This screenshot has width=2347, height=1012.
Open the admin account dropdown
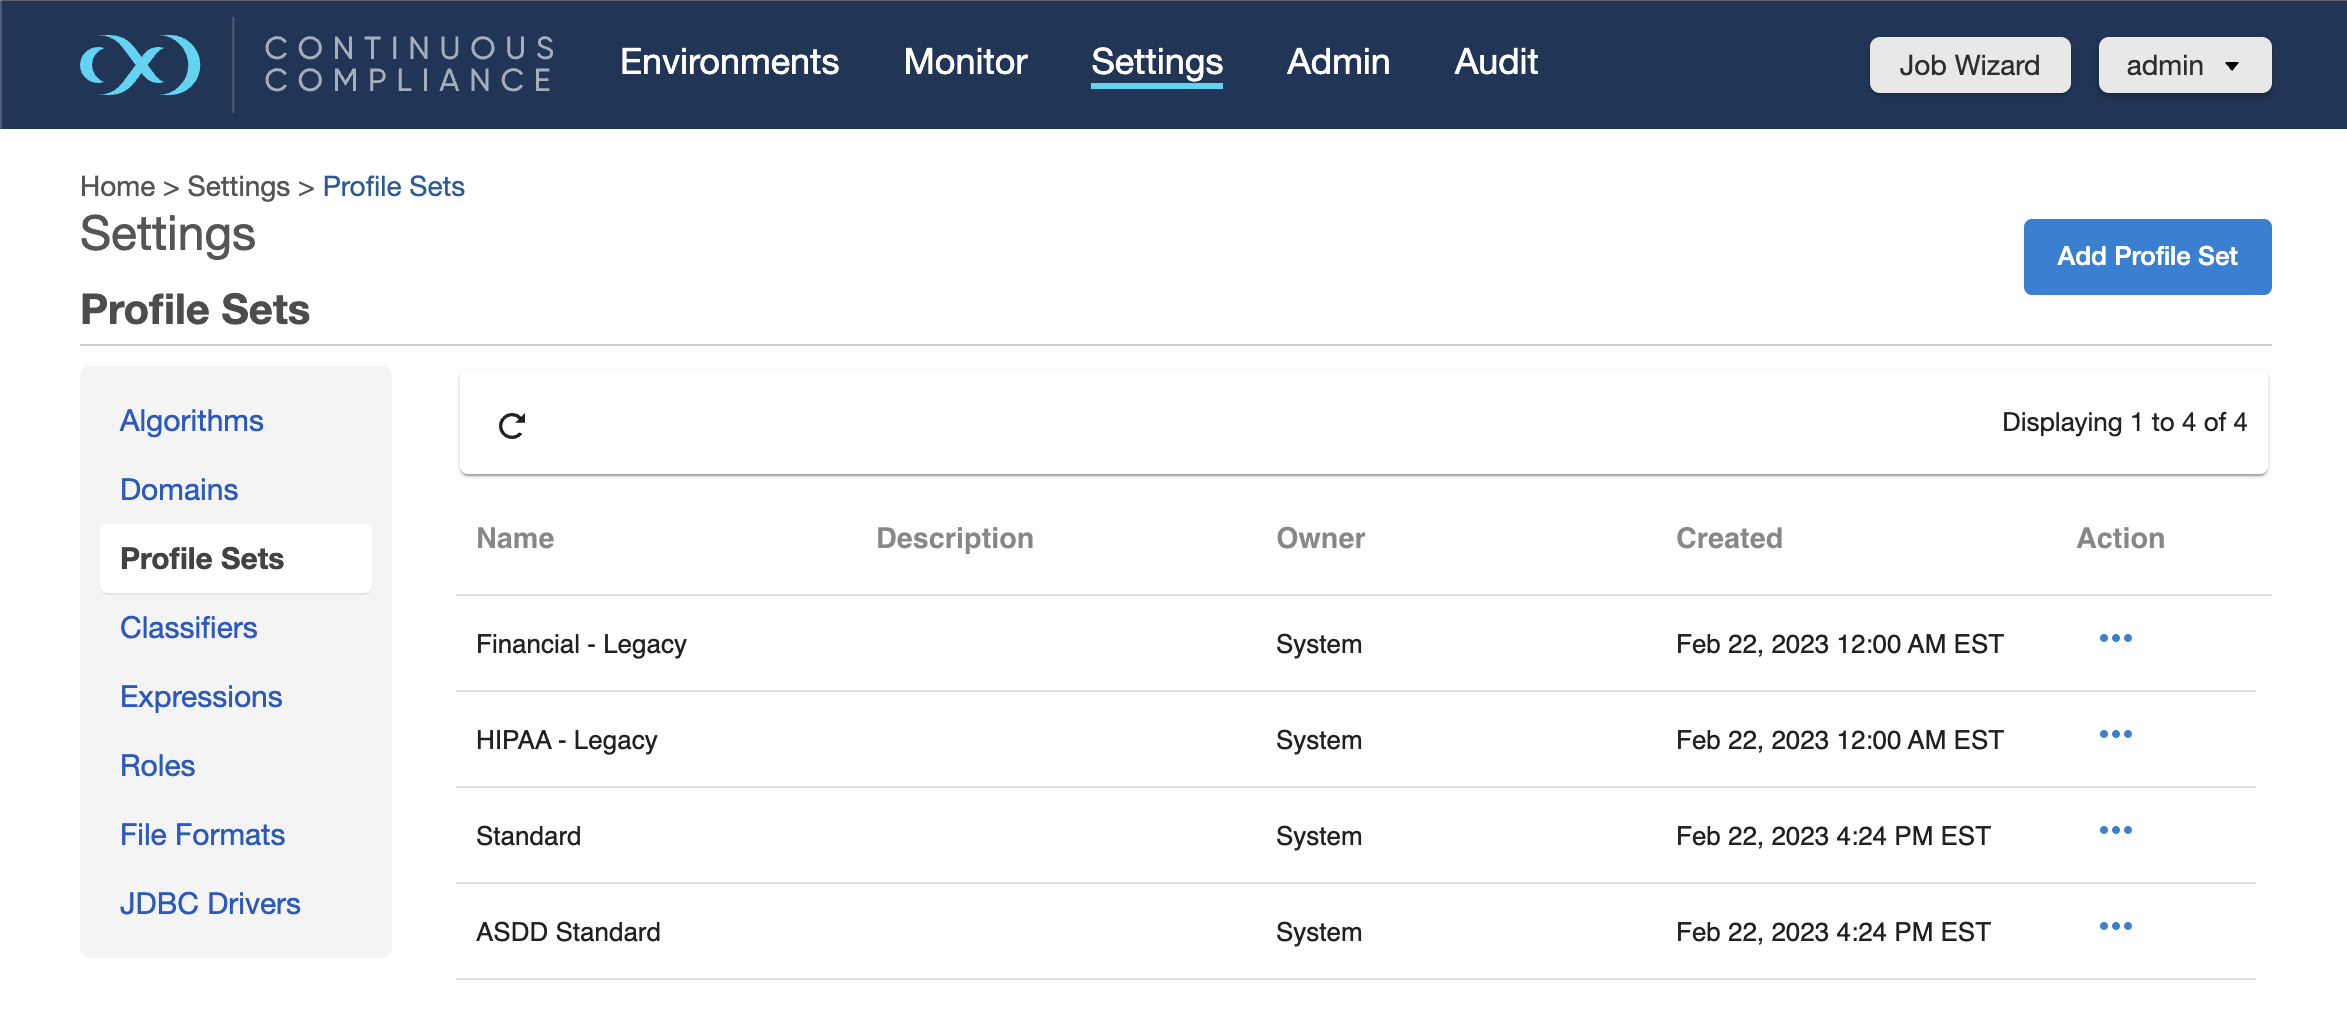pos(2183,65)
